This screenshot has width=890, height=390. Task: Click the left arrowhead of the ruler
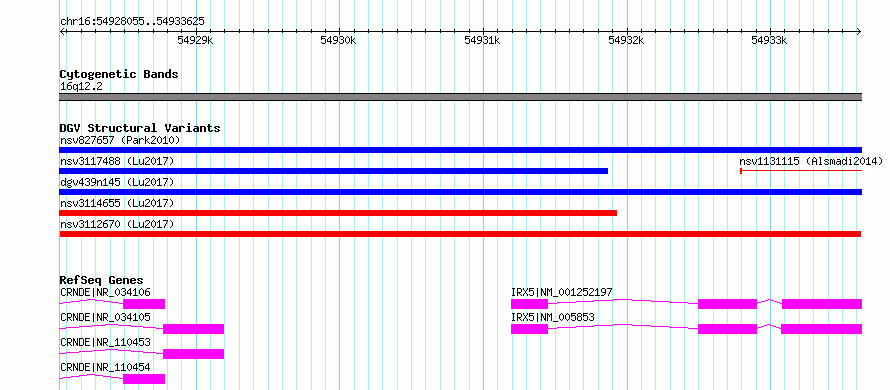tap(62, 31)
